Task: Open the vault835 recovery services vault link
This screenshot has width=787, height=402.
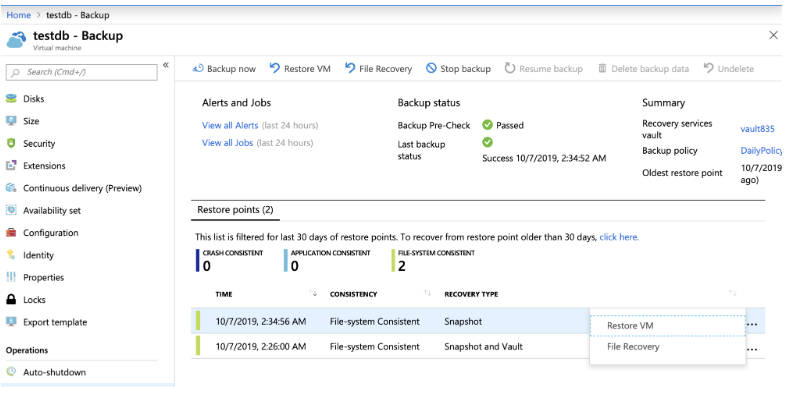Action: point(758,129)
